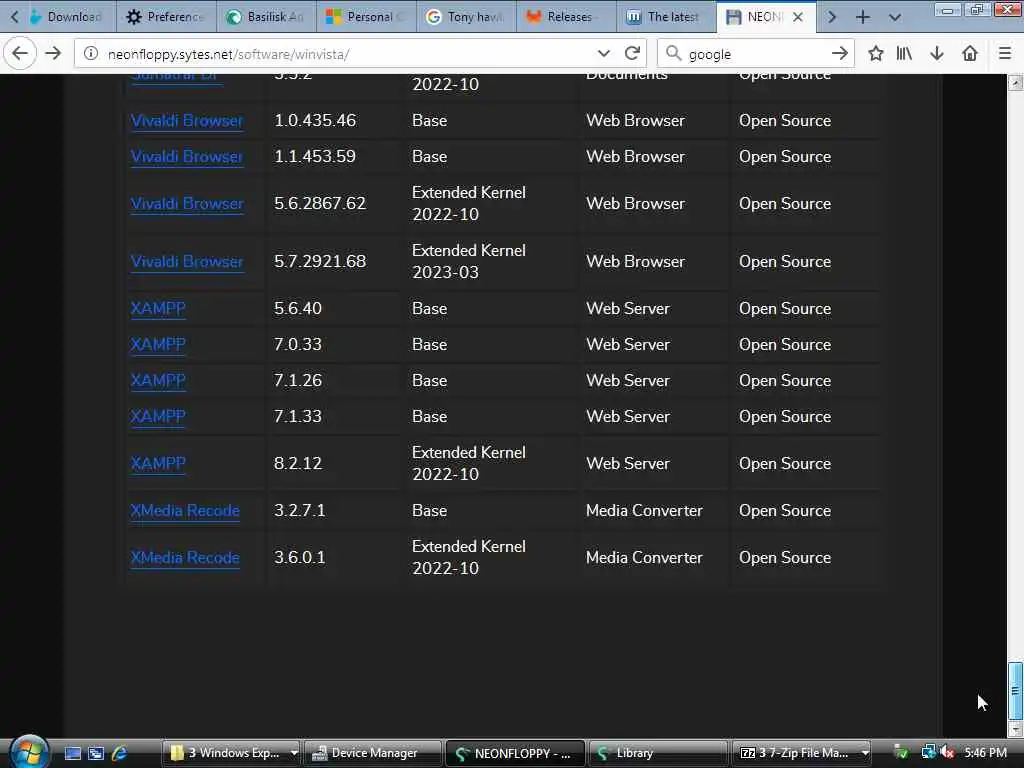
Task: Click Switch between windows quick launch icon
Action: point(96,753)
